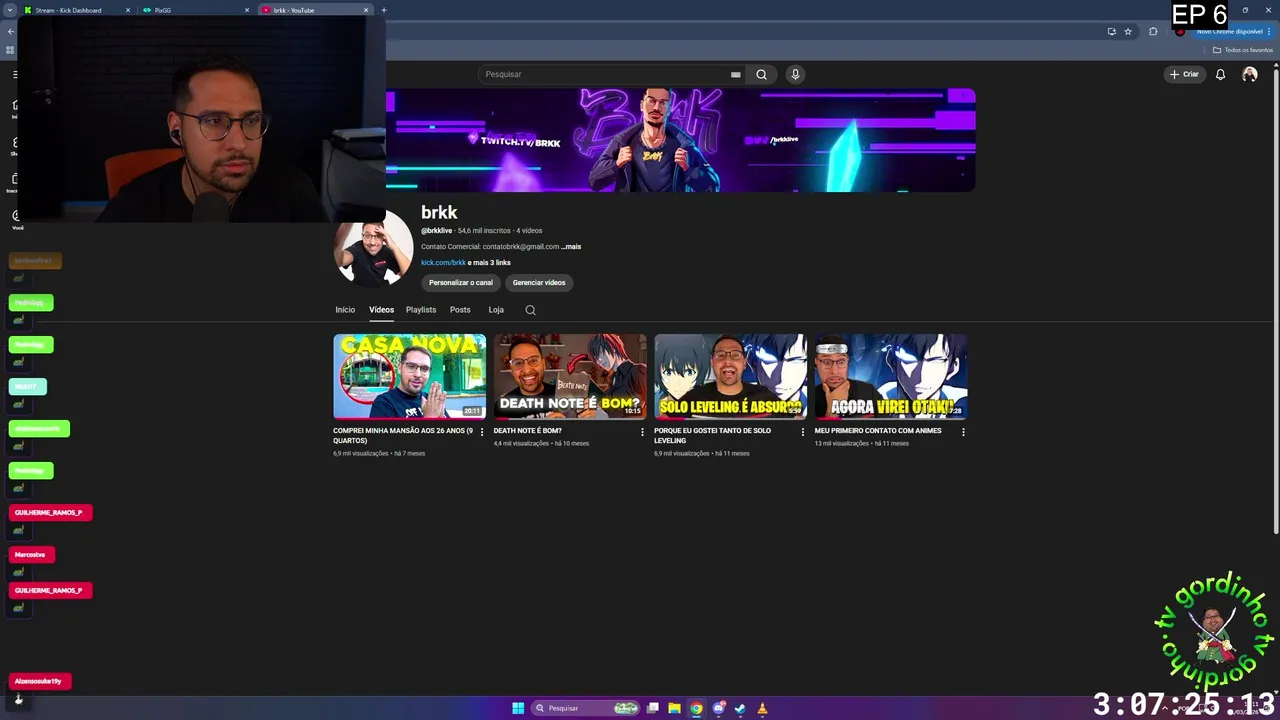Go back with browser back arrow
1280x720 pixels.
point(10,31)
